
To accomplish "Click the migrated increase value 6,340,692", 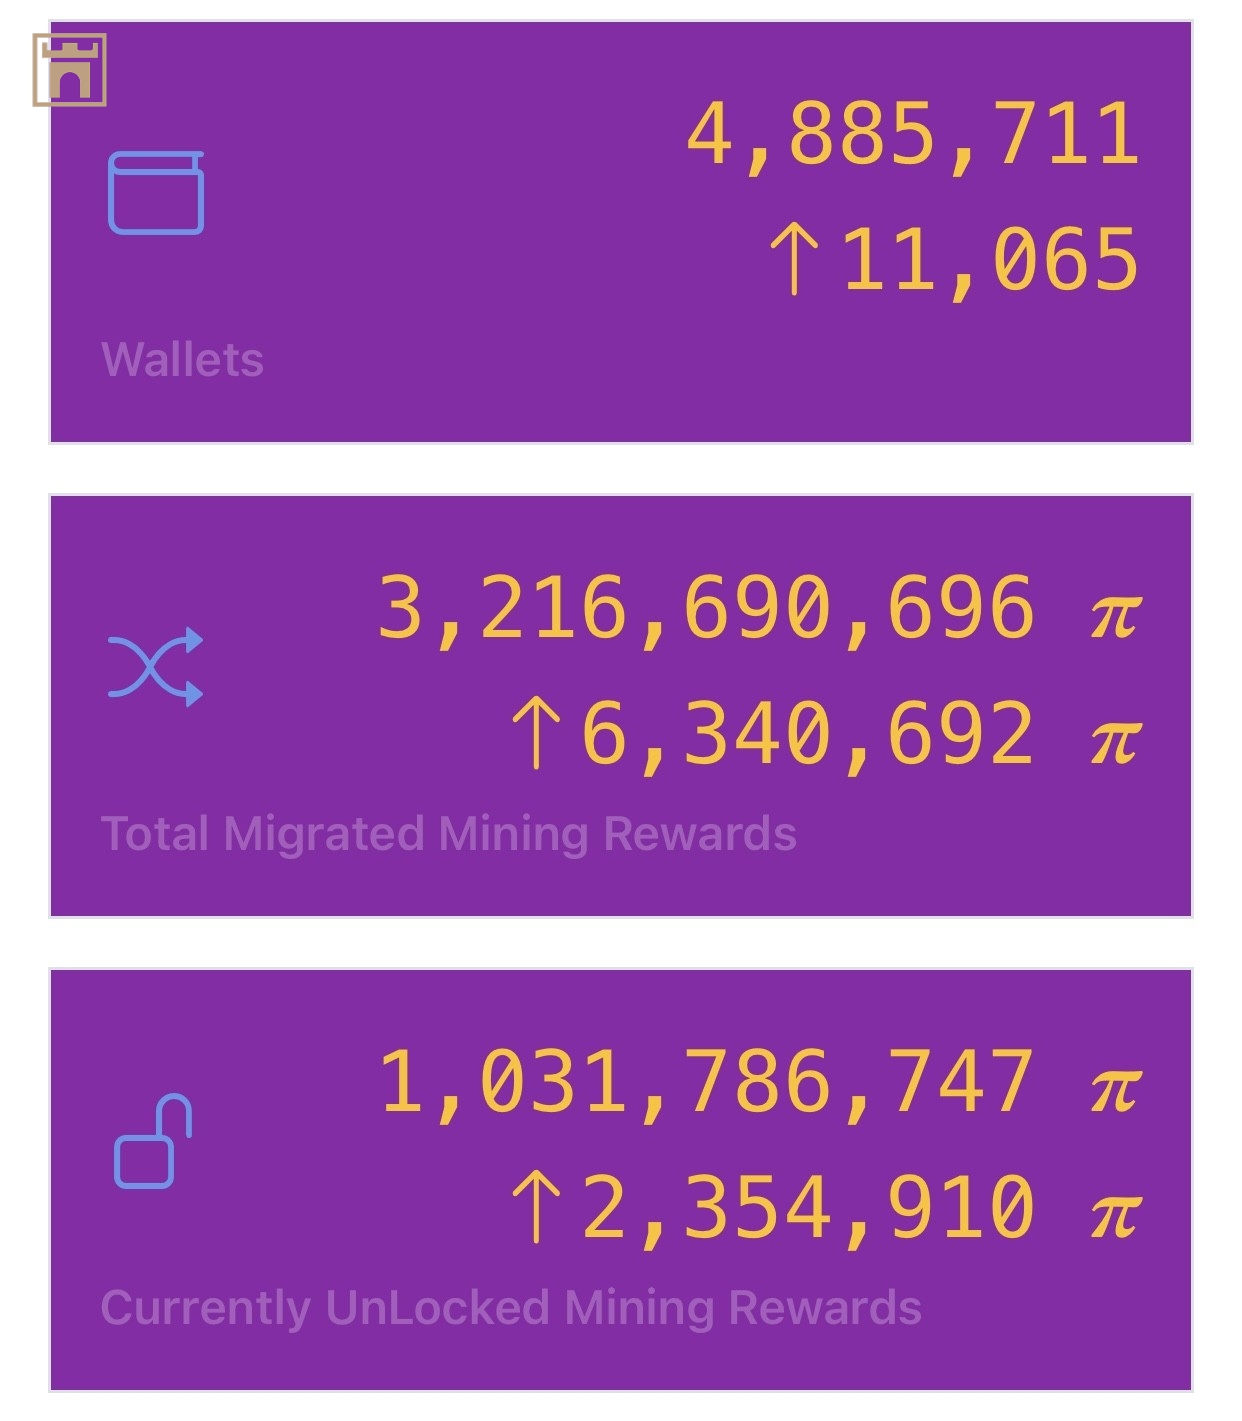I will coord(808,734).
